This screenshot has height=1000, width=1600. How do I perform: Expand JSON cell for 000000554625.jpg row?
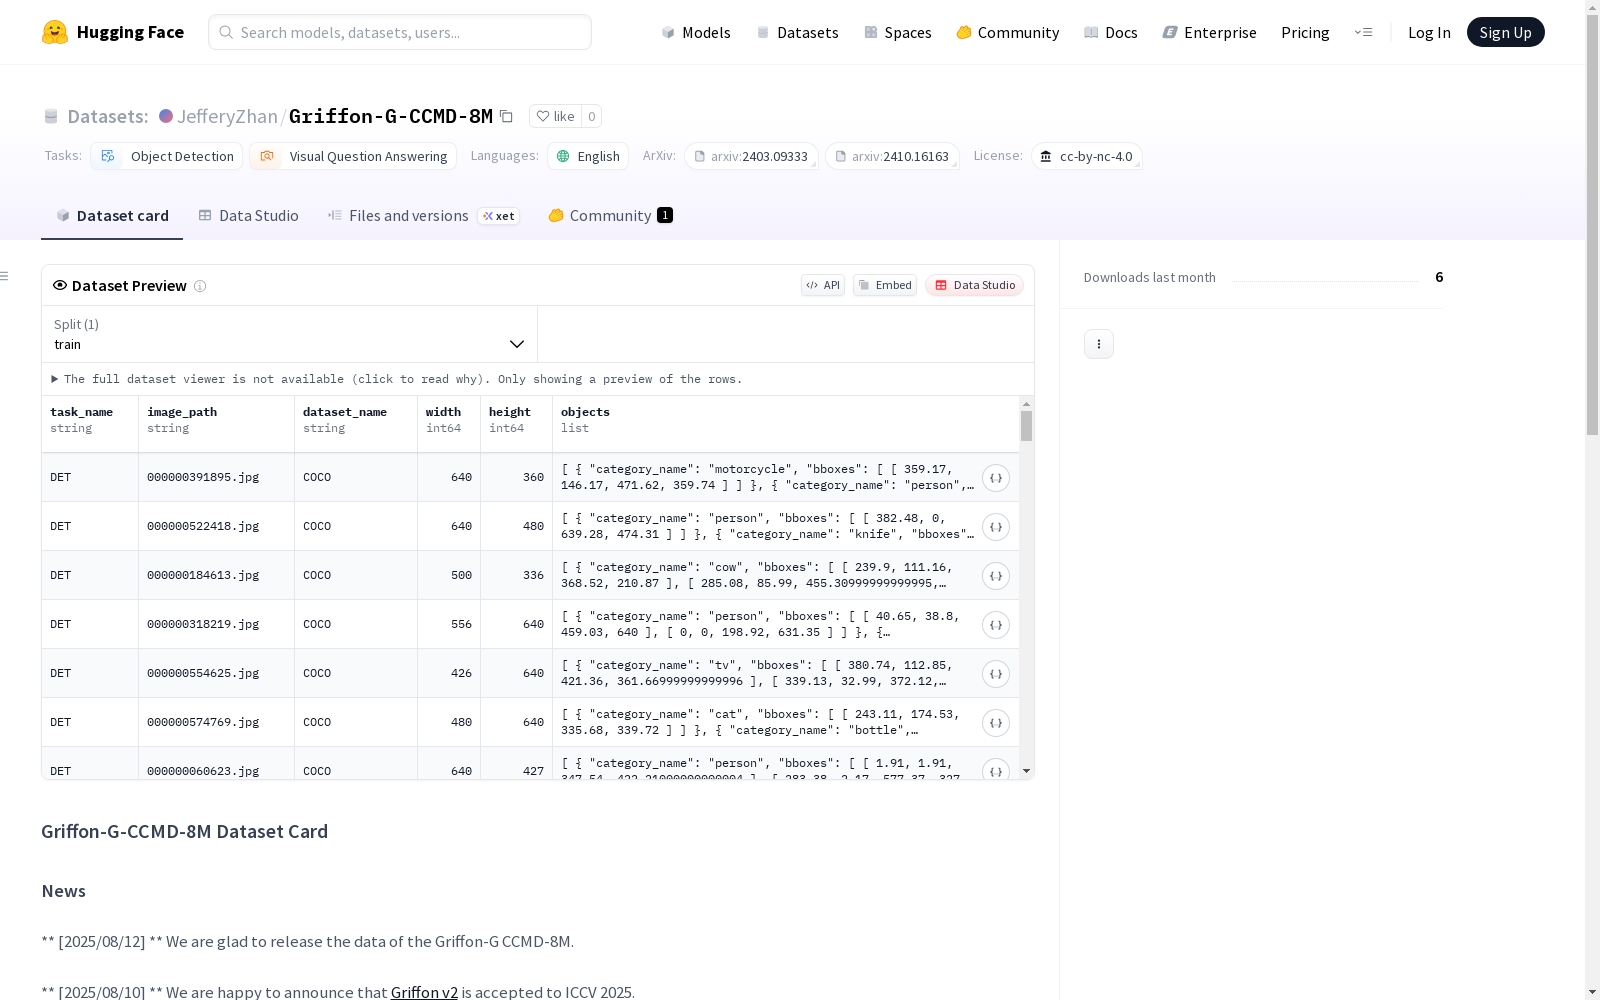coord(995,674)
